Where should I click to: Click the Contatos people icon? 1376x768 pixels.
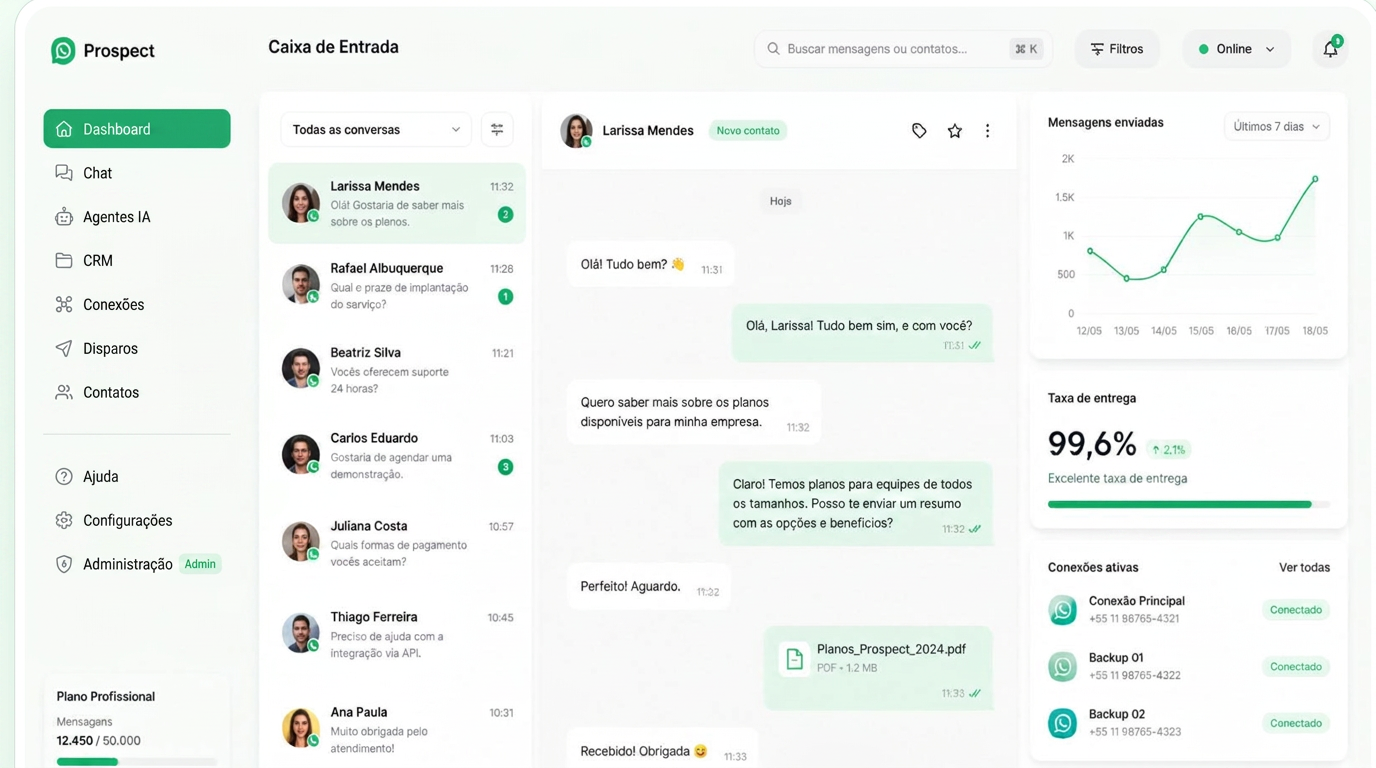point(64,393)
